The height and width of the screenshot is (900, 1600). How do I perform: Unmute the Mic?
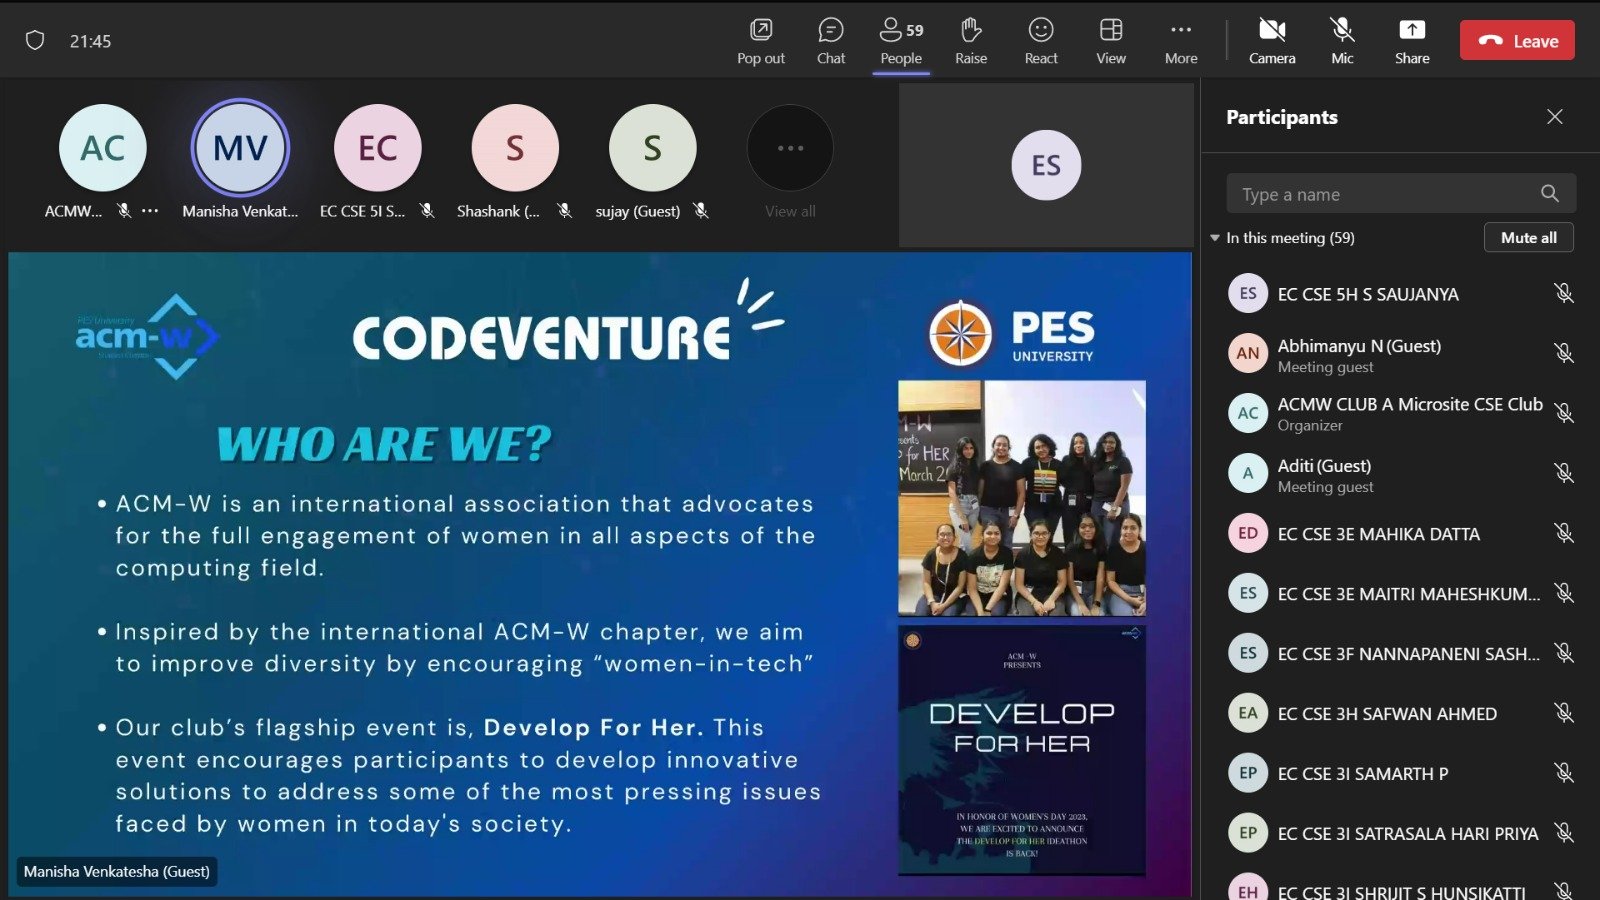click(1342, 40)
